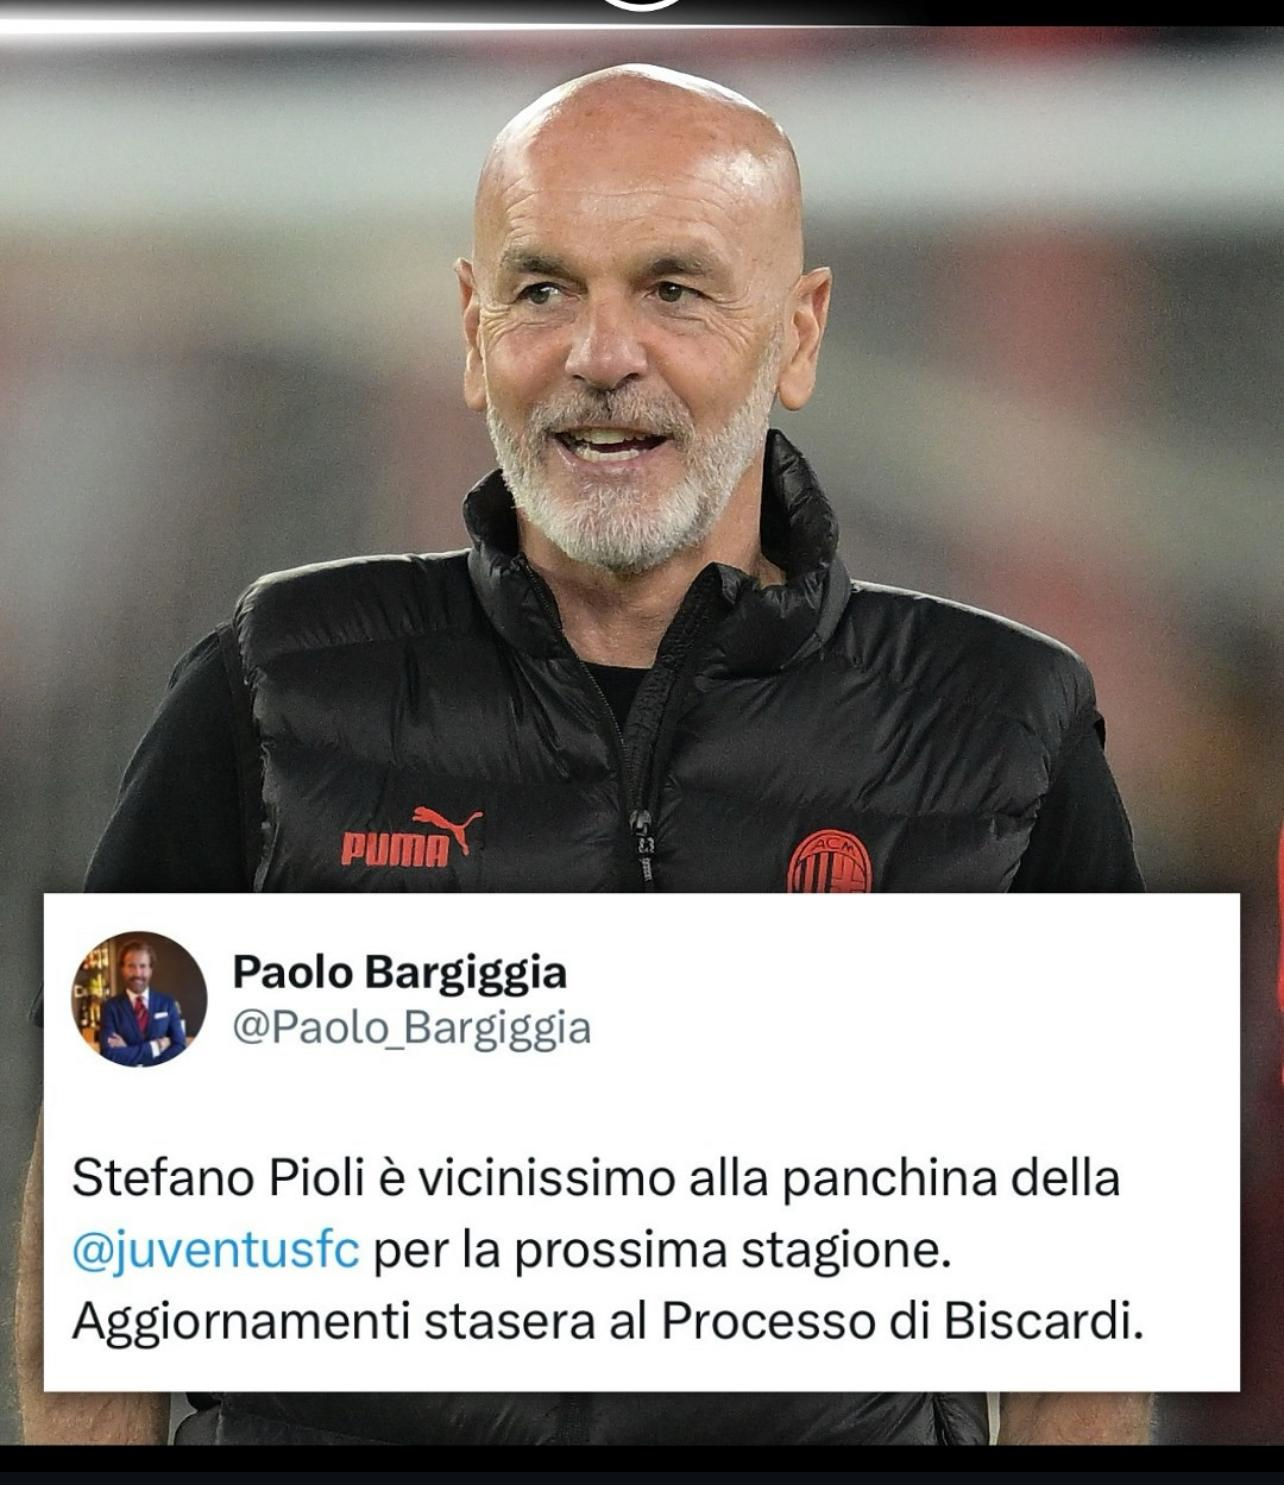Viewport: 1284px width, 1485px height.
Task: Click the word "Aggiornamenti" in the tweet
Action: pos(241,1324)
